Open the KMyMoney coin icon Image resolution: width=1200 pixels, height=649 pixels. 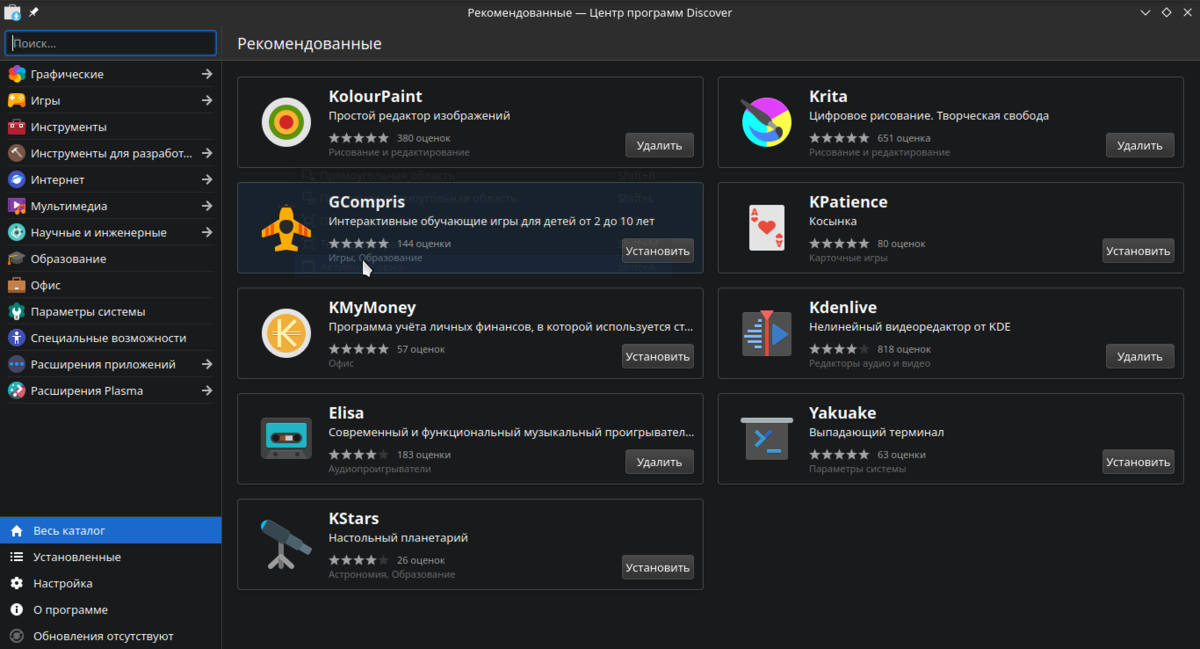pyautogui.click(x=285, y=333)
